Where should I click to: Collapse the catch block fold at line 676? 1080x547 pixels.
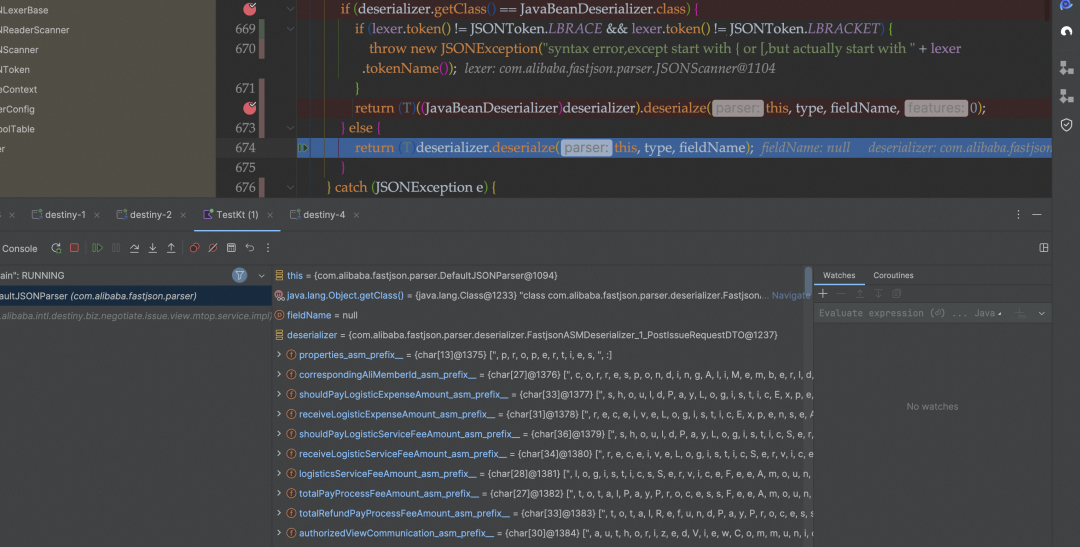(x=291, y=187)
